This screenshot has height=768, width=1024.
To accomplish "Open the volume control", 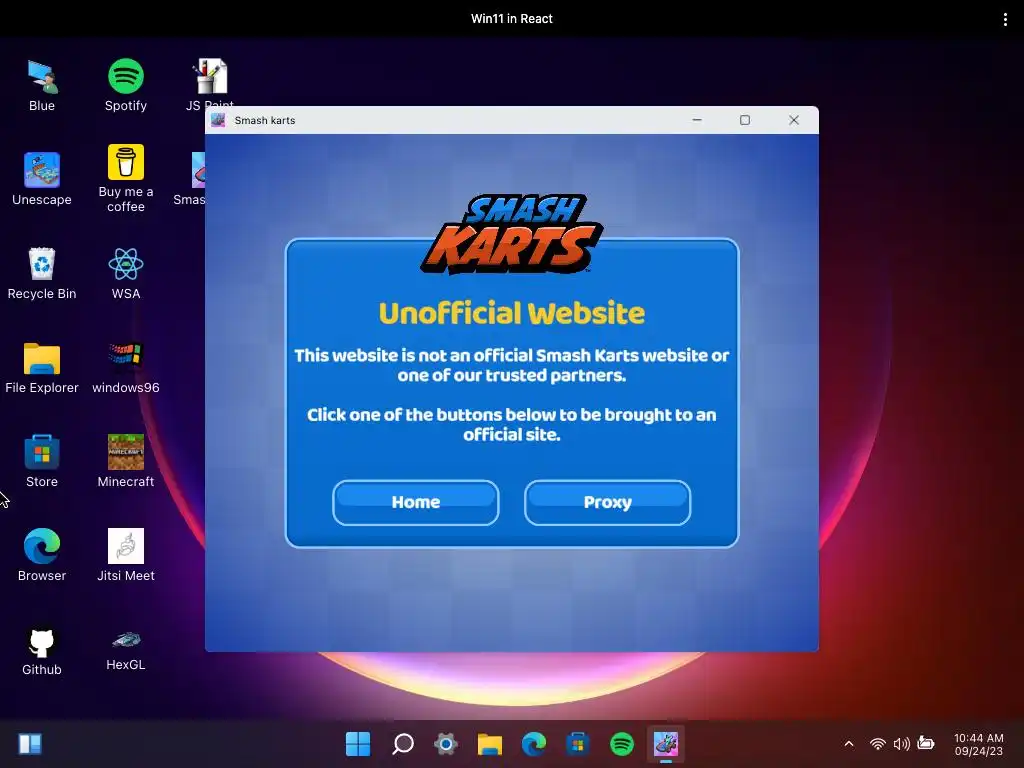I will point(902,744).
